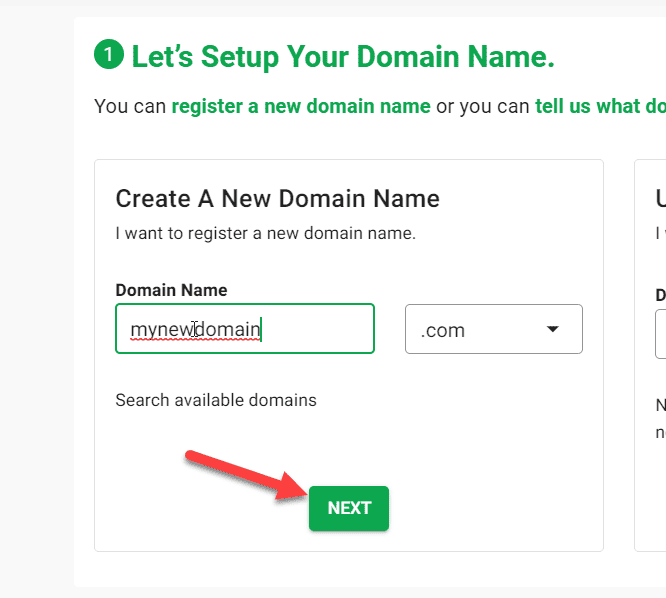Click the 'tell us what do' green text

pos(600,106)
